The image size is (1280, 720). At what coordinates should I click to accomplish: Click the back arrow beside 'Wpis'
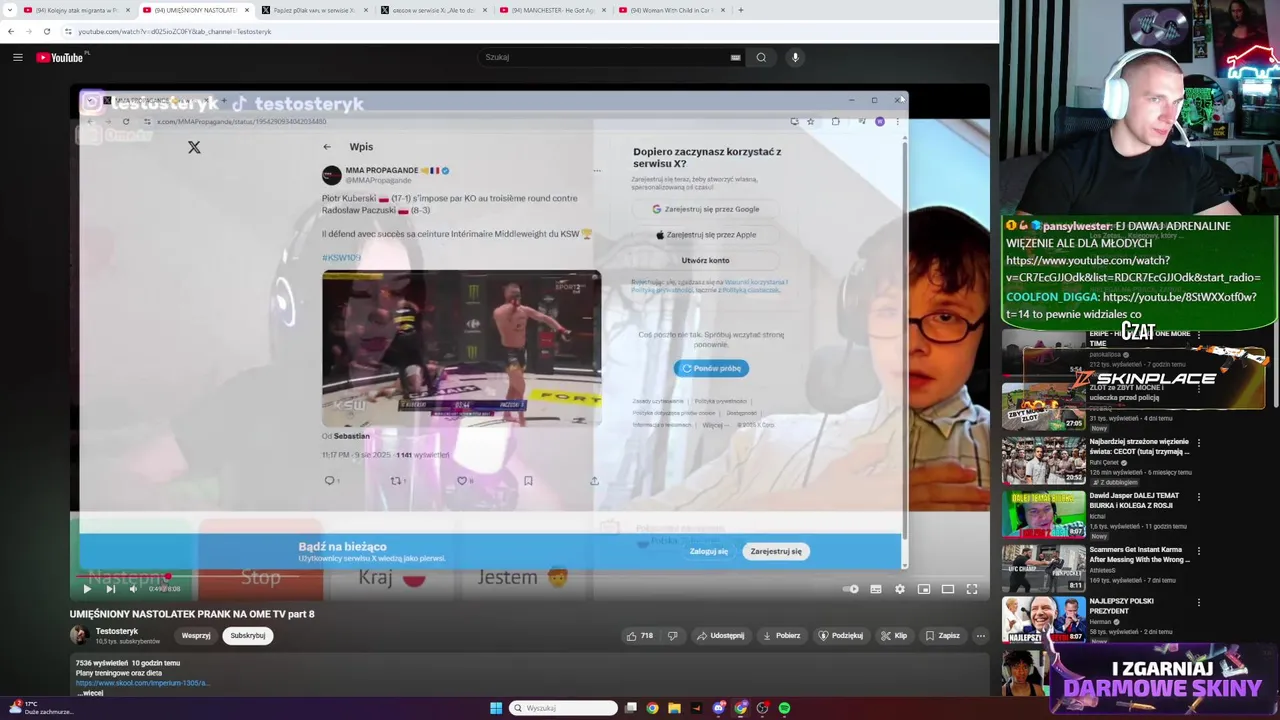327,147
